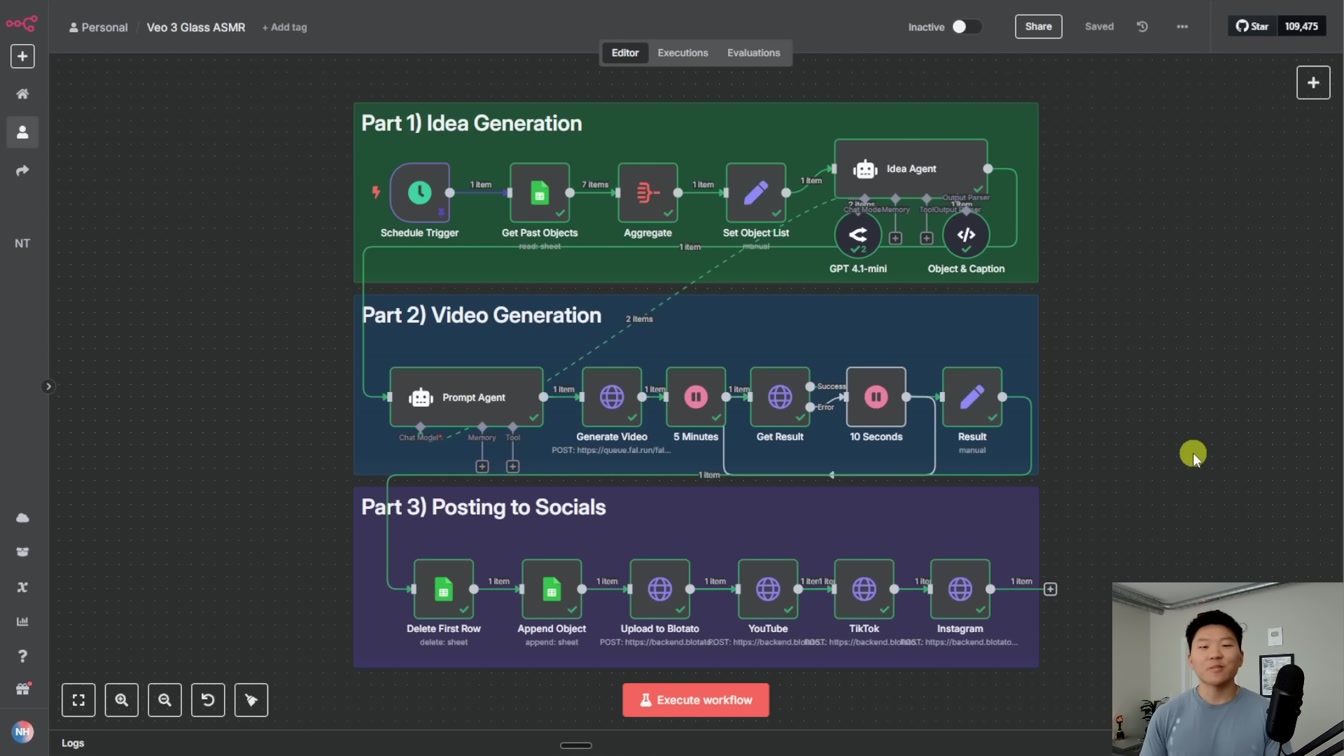Switch to the Evaluations tab
This screenshot has width=1344, height=756.
(754, 53)
